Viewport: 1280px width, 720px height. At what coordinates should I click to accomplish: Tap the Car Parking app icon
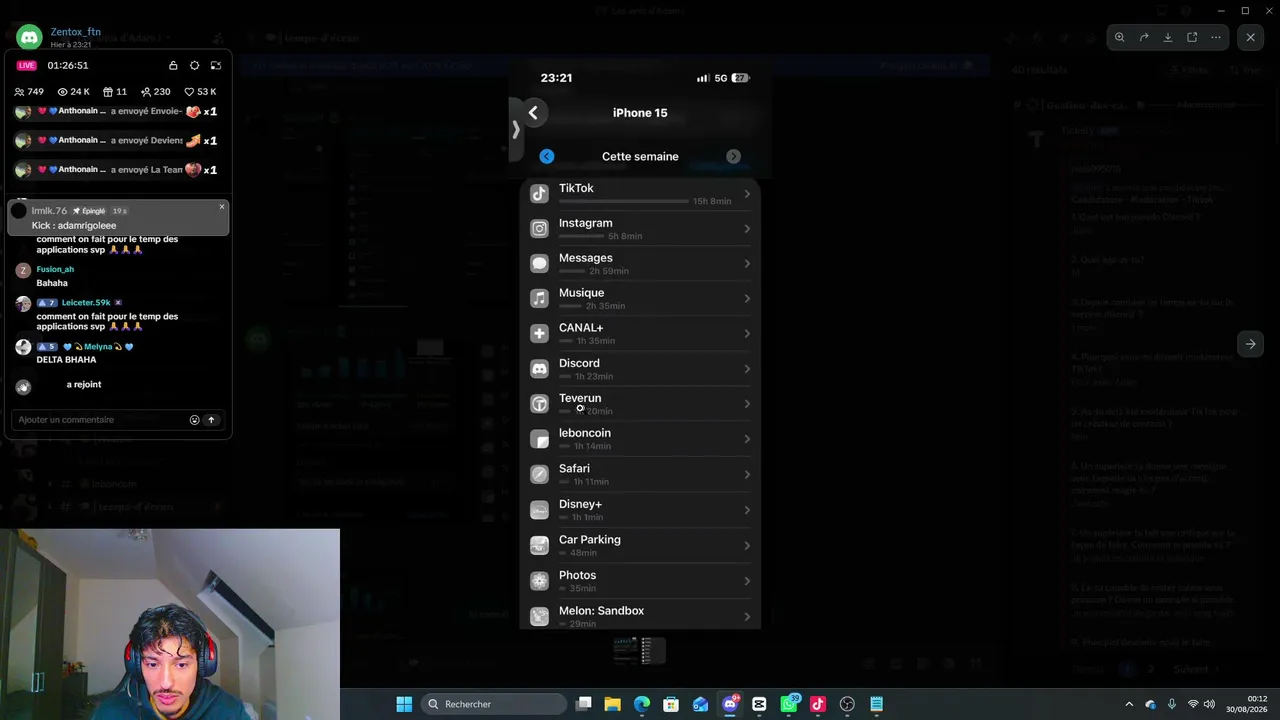[539, 545]
